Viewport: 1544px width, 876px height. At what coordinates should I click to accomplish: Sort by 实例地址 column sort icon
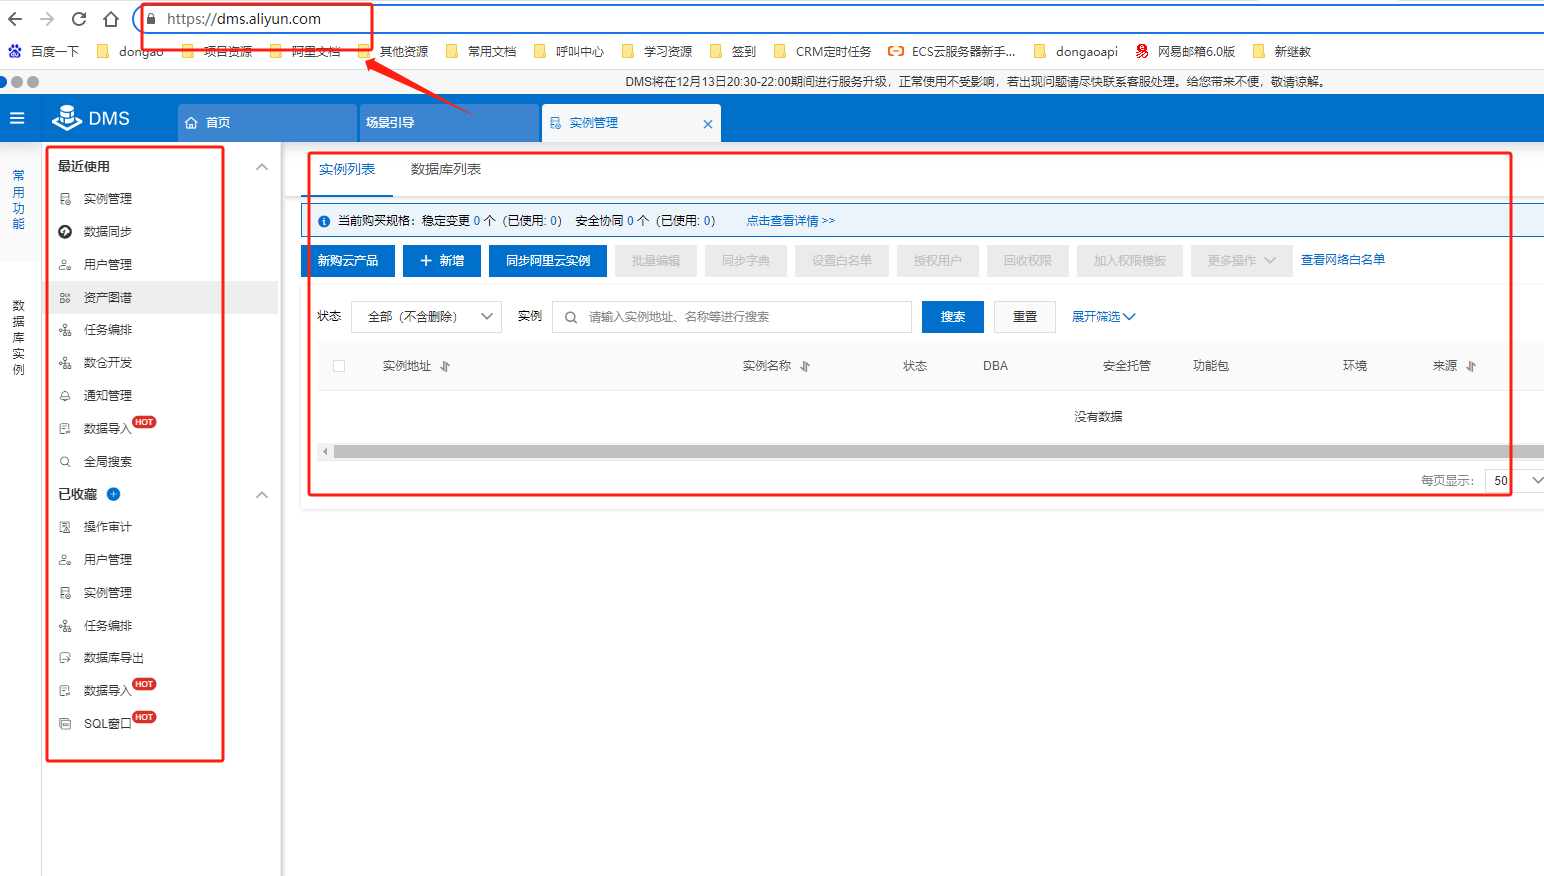(x=445, y=366)
